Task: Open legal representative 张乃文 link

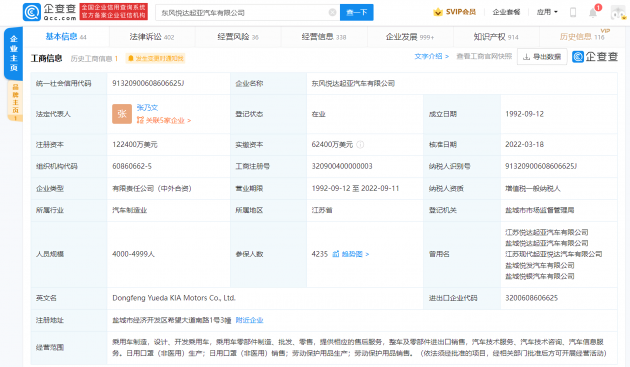Action: click(x=147, y=108)
